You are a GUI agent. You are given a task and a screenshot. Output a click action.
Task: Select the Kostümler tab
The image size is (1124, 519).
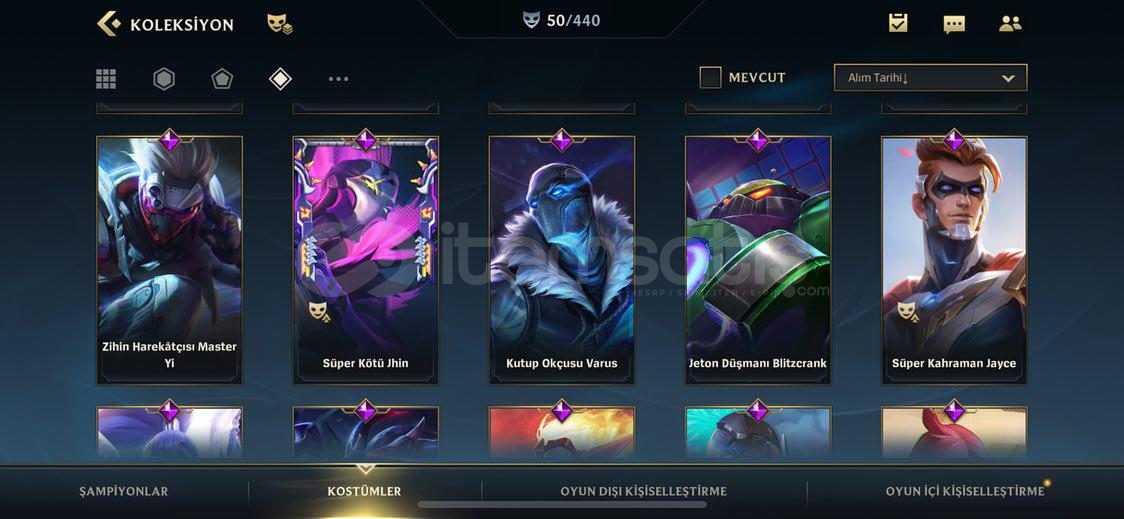coord(364,492)
